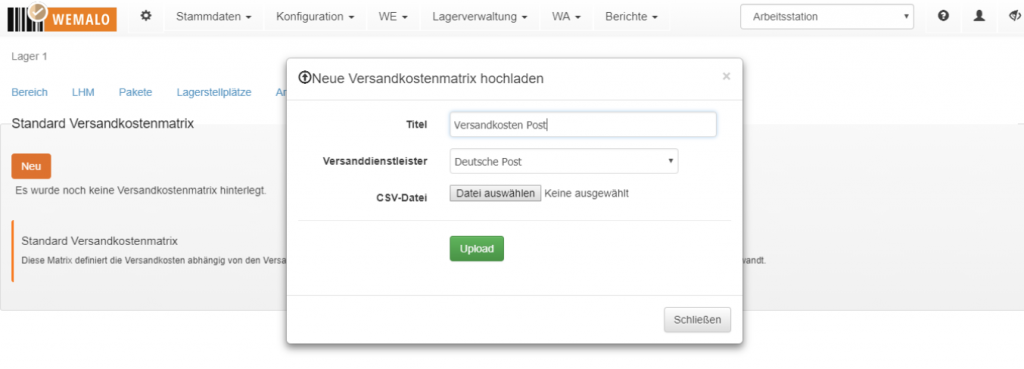
Task: Click the upload arrow icon in dialog title
Action: pos(304,78)
